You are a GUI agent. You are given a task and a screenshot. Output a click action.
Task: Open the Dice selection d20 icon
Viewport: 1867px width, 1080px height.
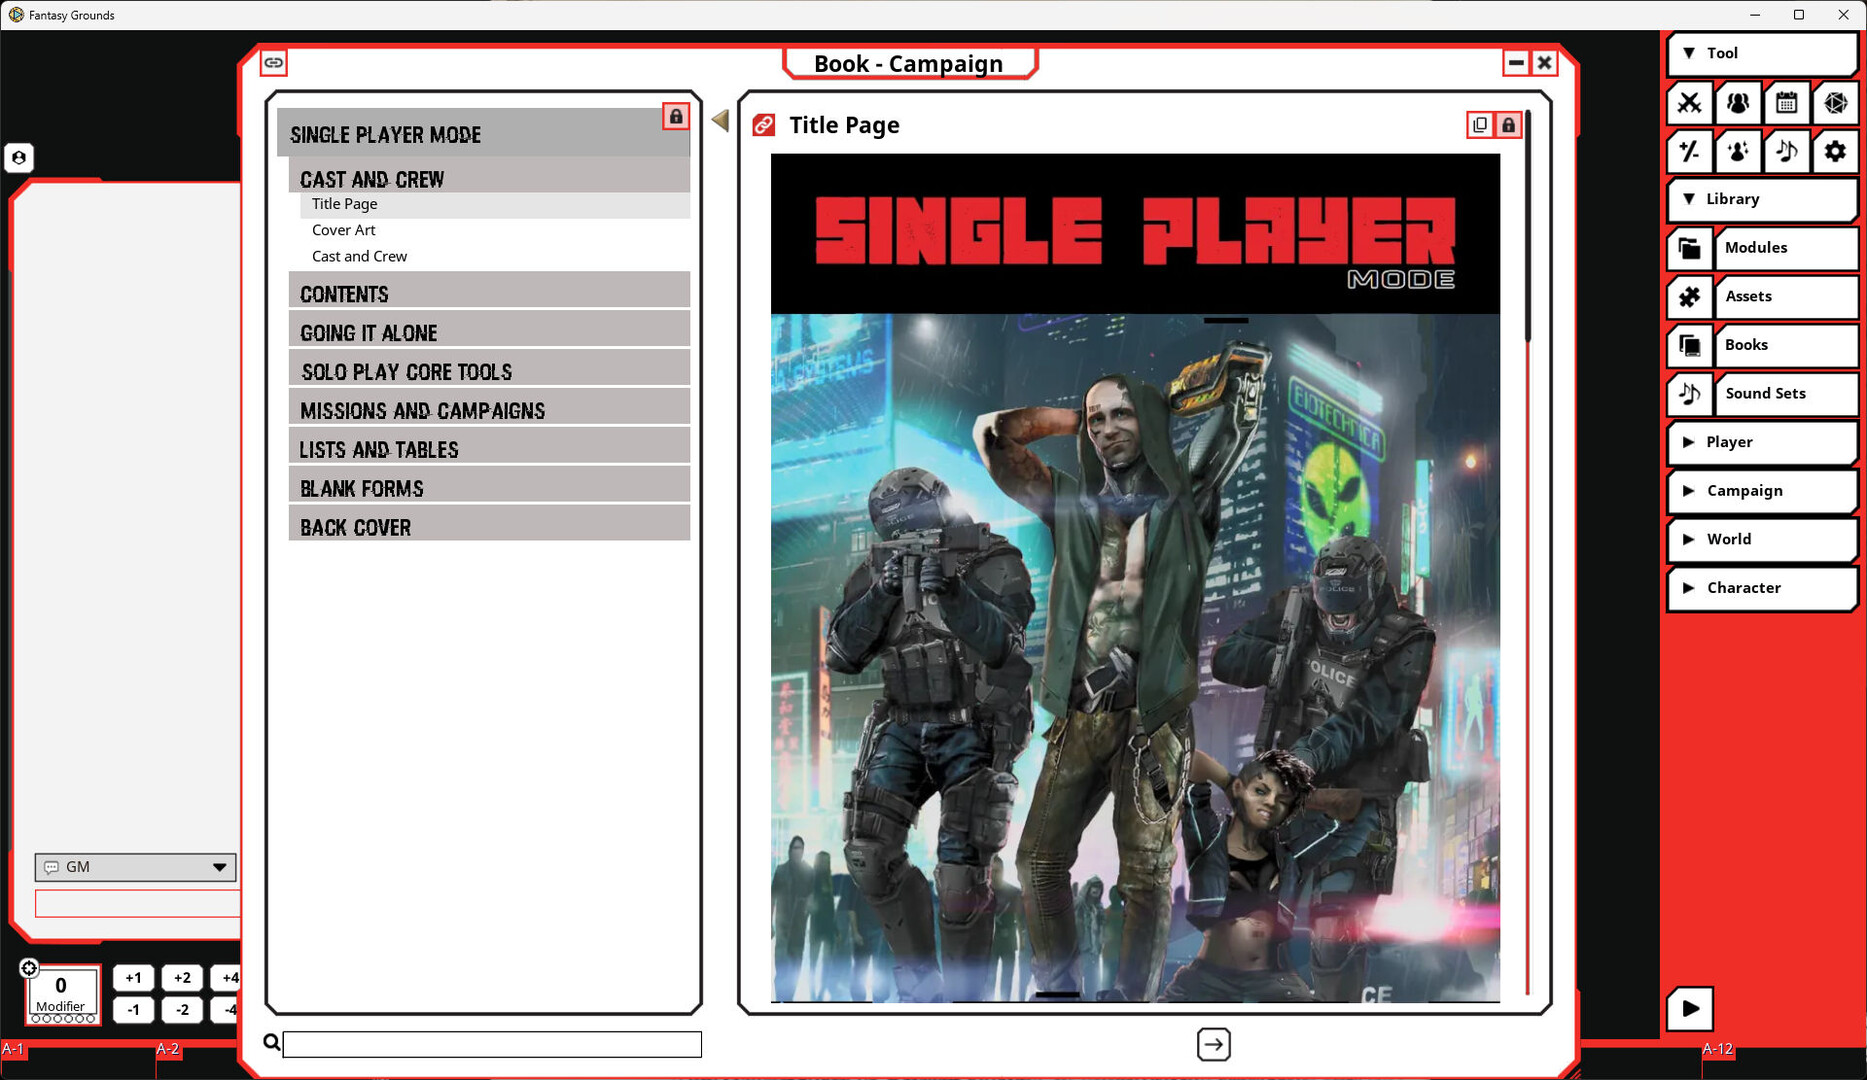(x=1835, y=103)
